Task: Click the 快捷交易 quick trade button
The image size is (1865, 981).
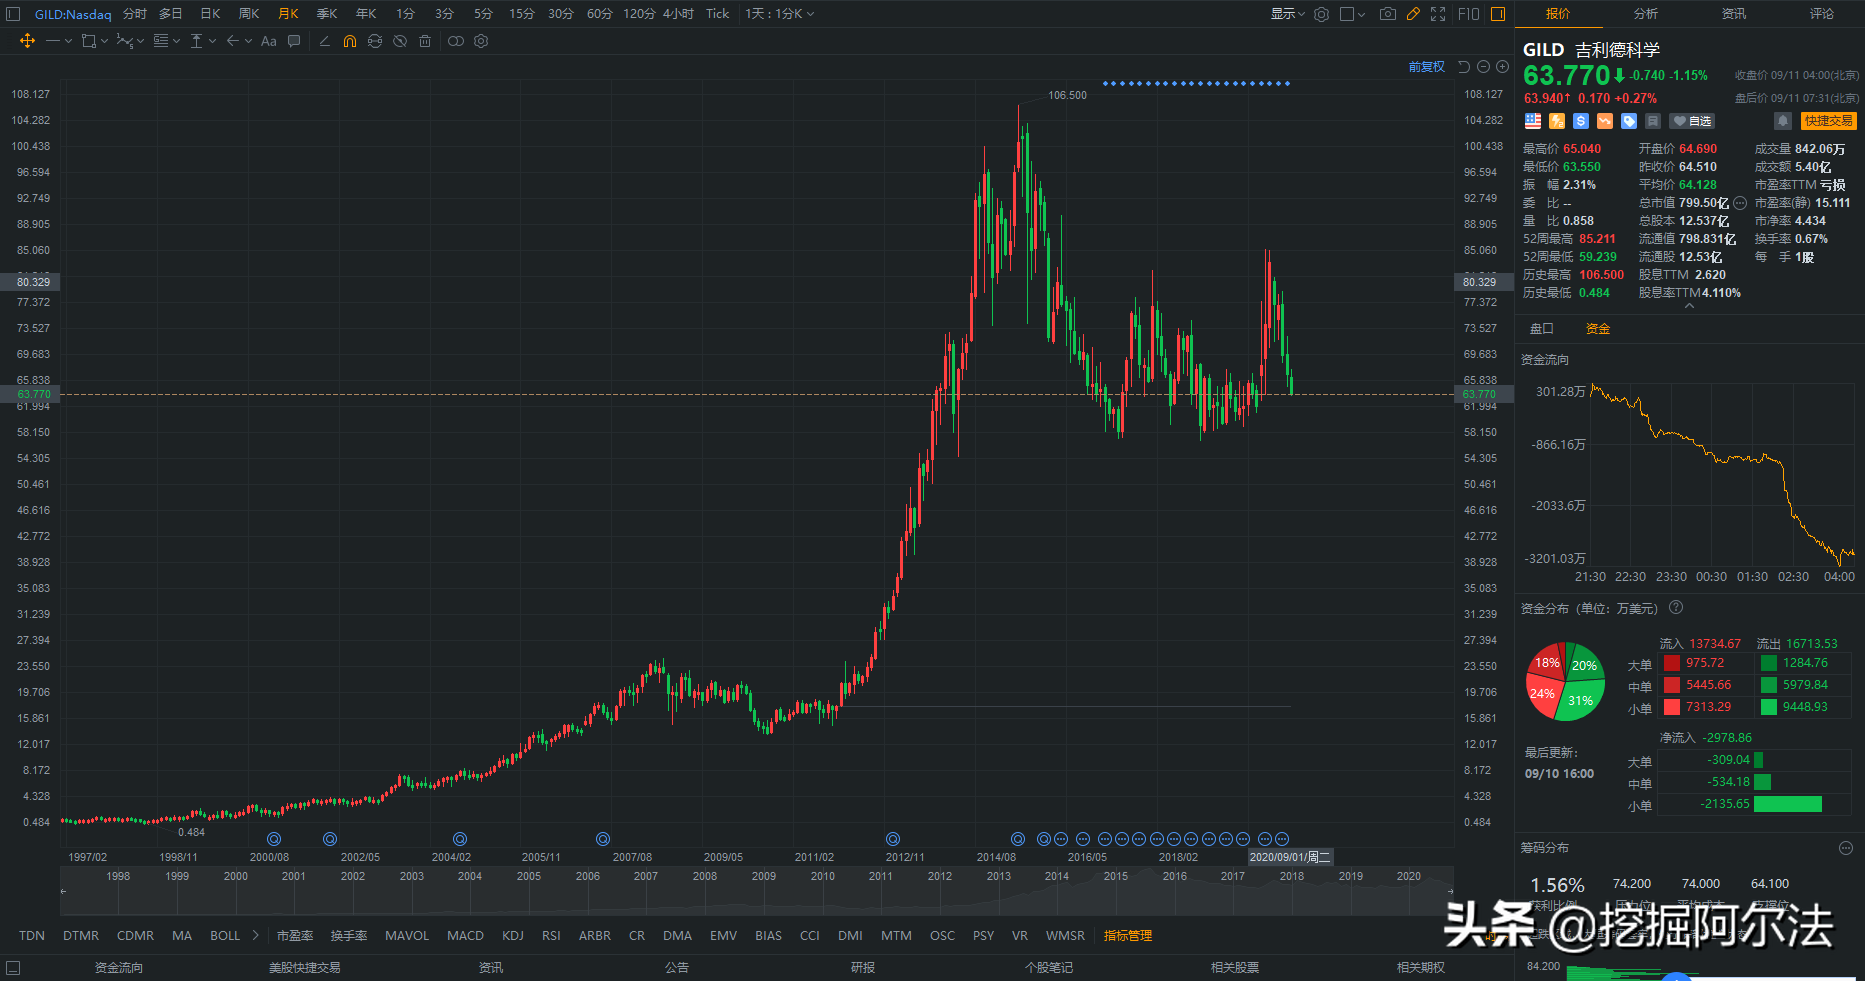Action: tap(1829, 121)
